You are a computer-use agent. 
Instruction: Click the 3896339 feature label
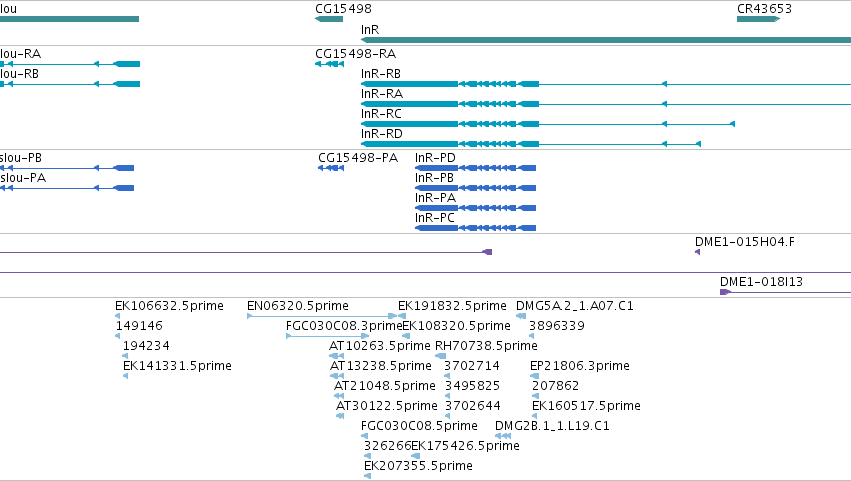pyautogui.click(x=557, y=326)
